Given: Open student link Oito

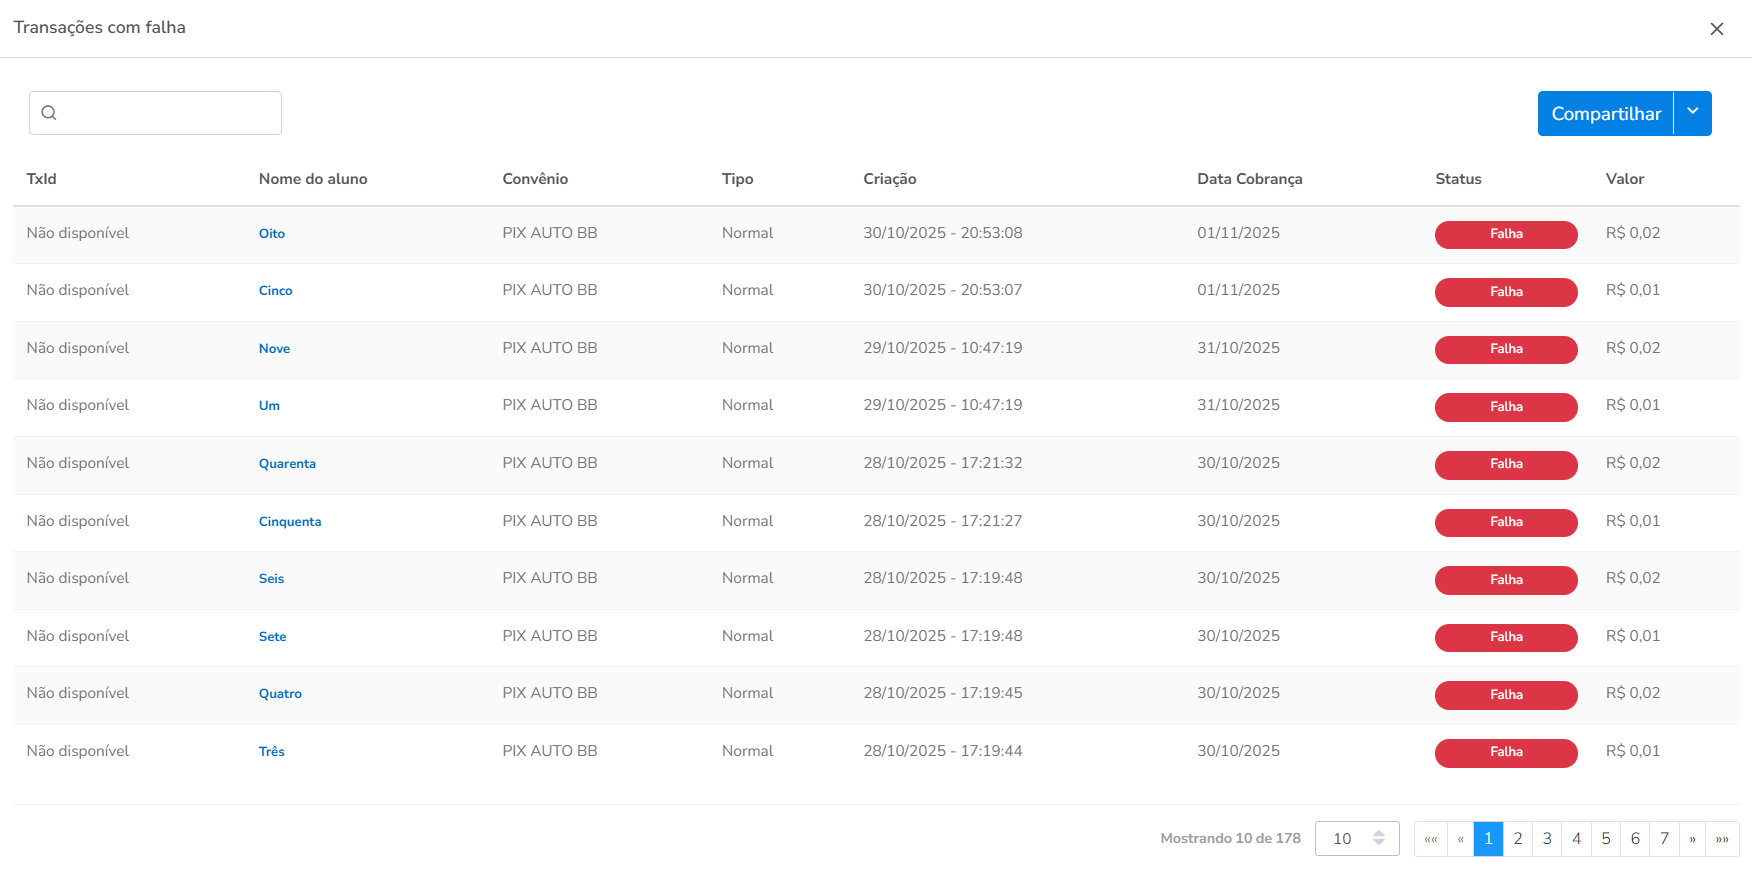Looking at the screenshot, I should [272, 234].
